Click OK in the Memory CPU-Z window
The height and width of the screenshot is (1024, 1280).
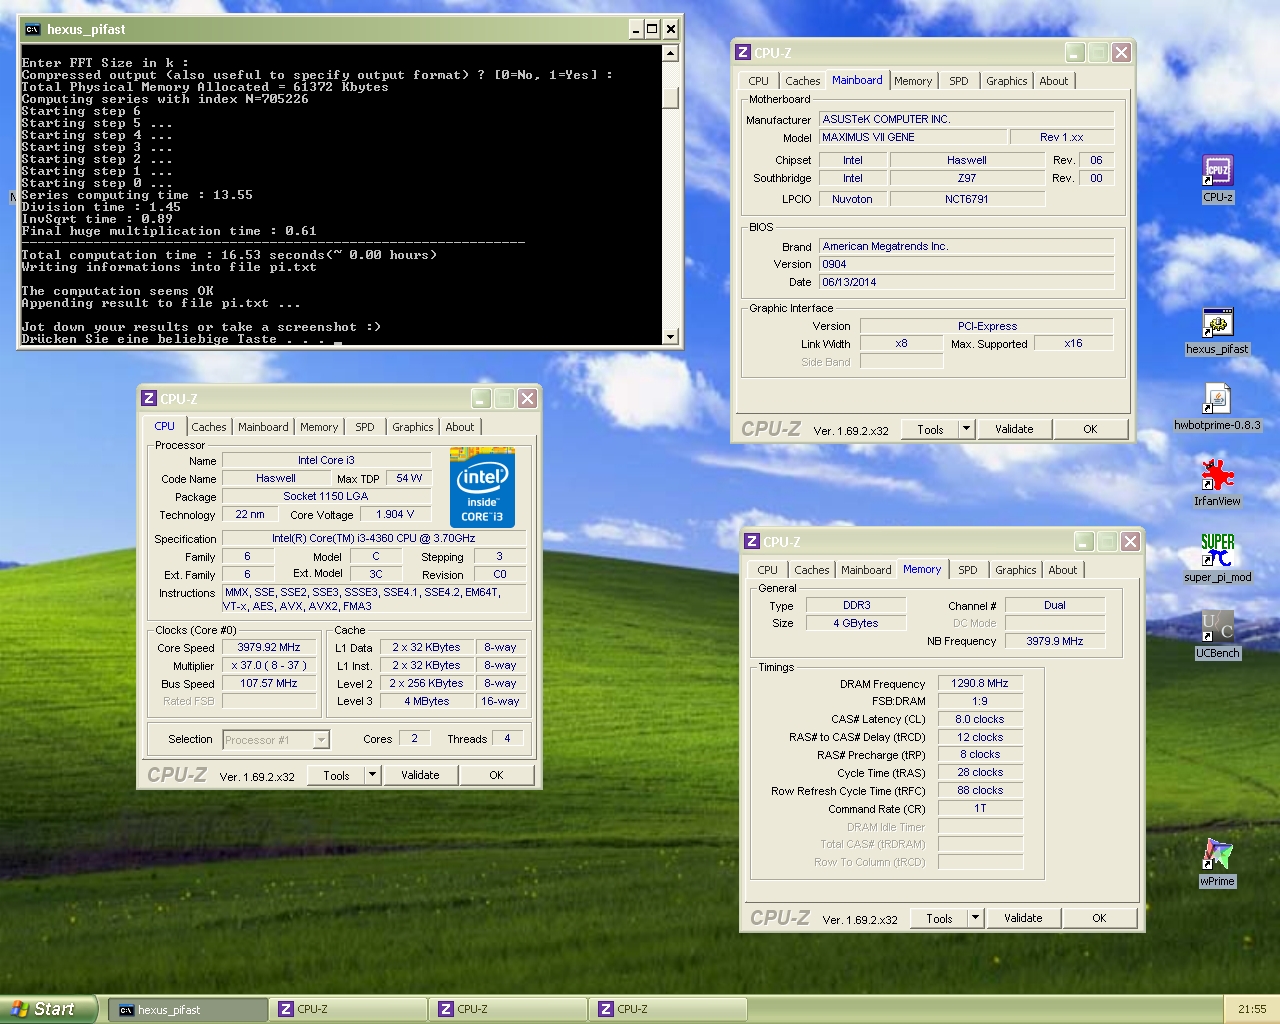1099,919
